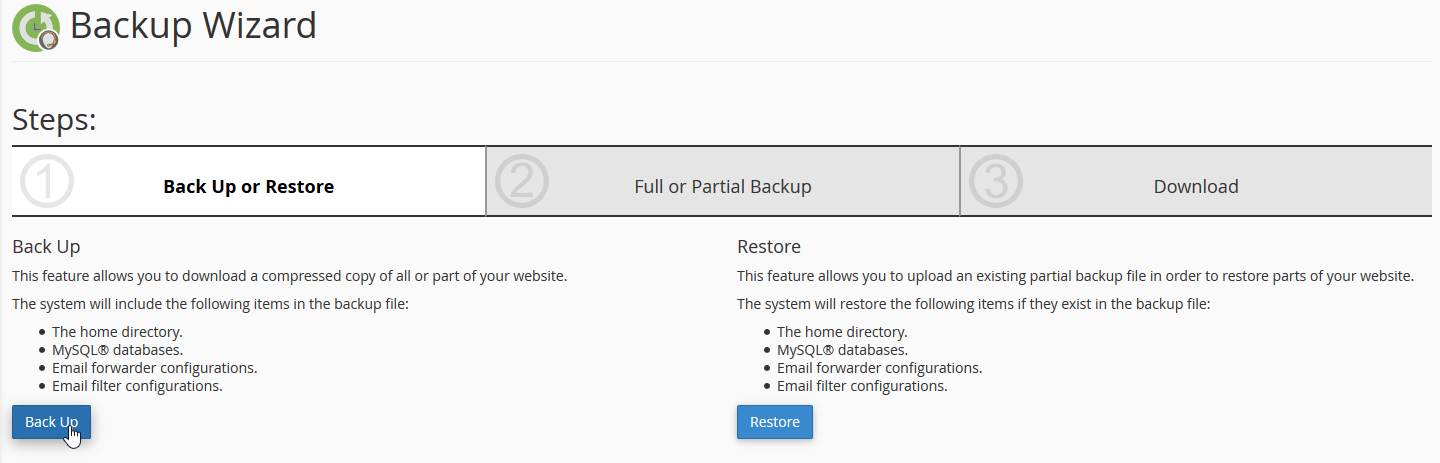Click the Steps heading text
The width and height of the screenshot is (1440, 463).
click(54, 121)
